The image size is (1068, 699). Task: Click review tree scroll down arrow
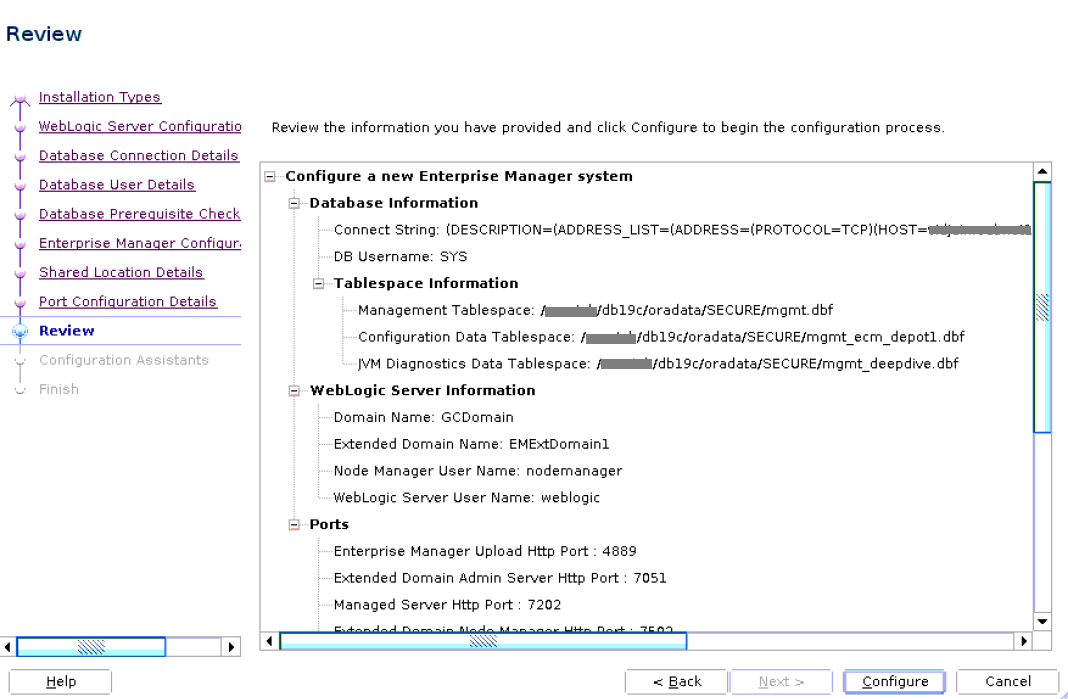click(x=1042, y=621)
